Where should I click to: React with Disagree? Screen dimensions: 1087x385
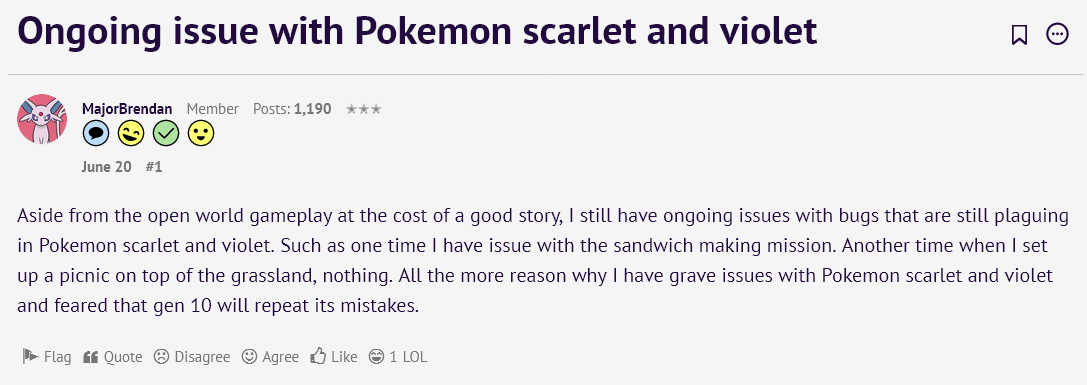click(191, 357)
